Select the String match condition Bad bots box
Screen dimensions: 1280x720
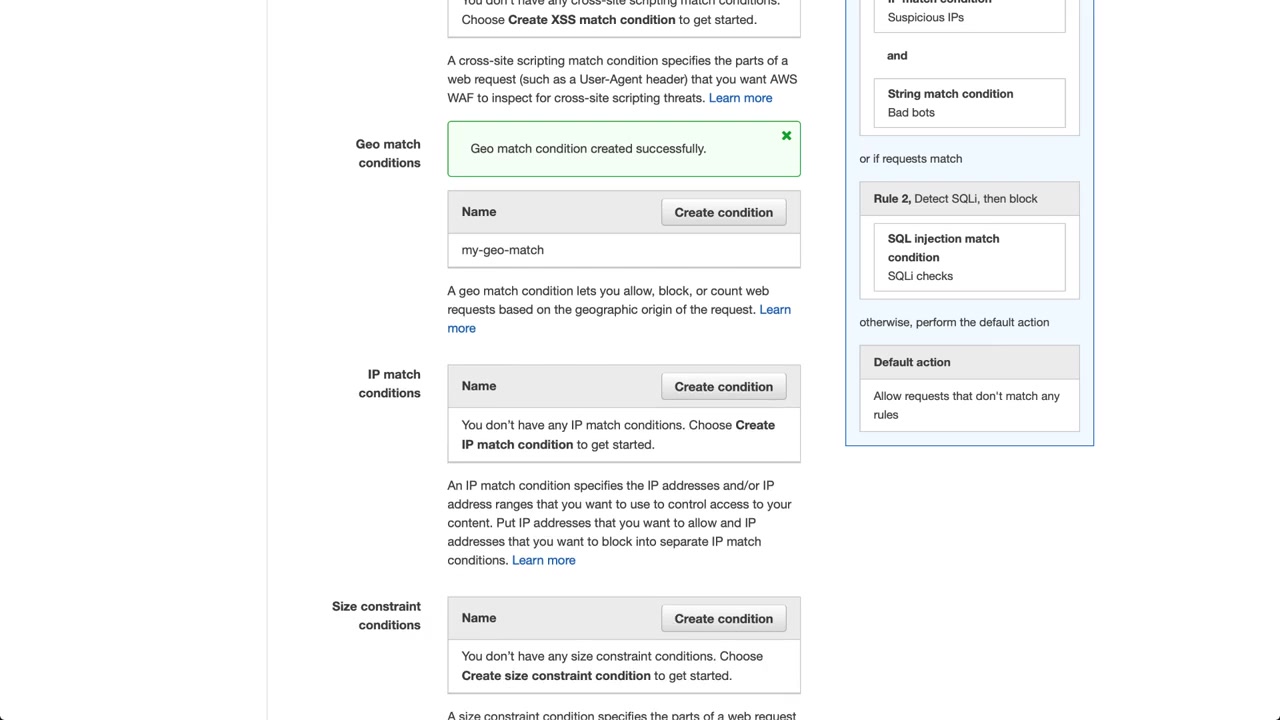click(x=968, y=103)
